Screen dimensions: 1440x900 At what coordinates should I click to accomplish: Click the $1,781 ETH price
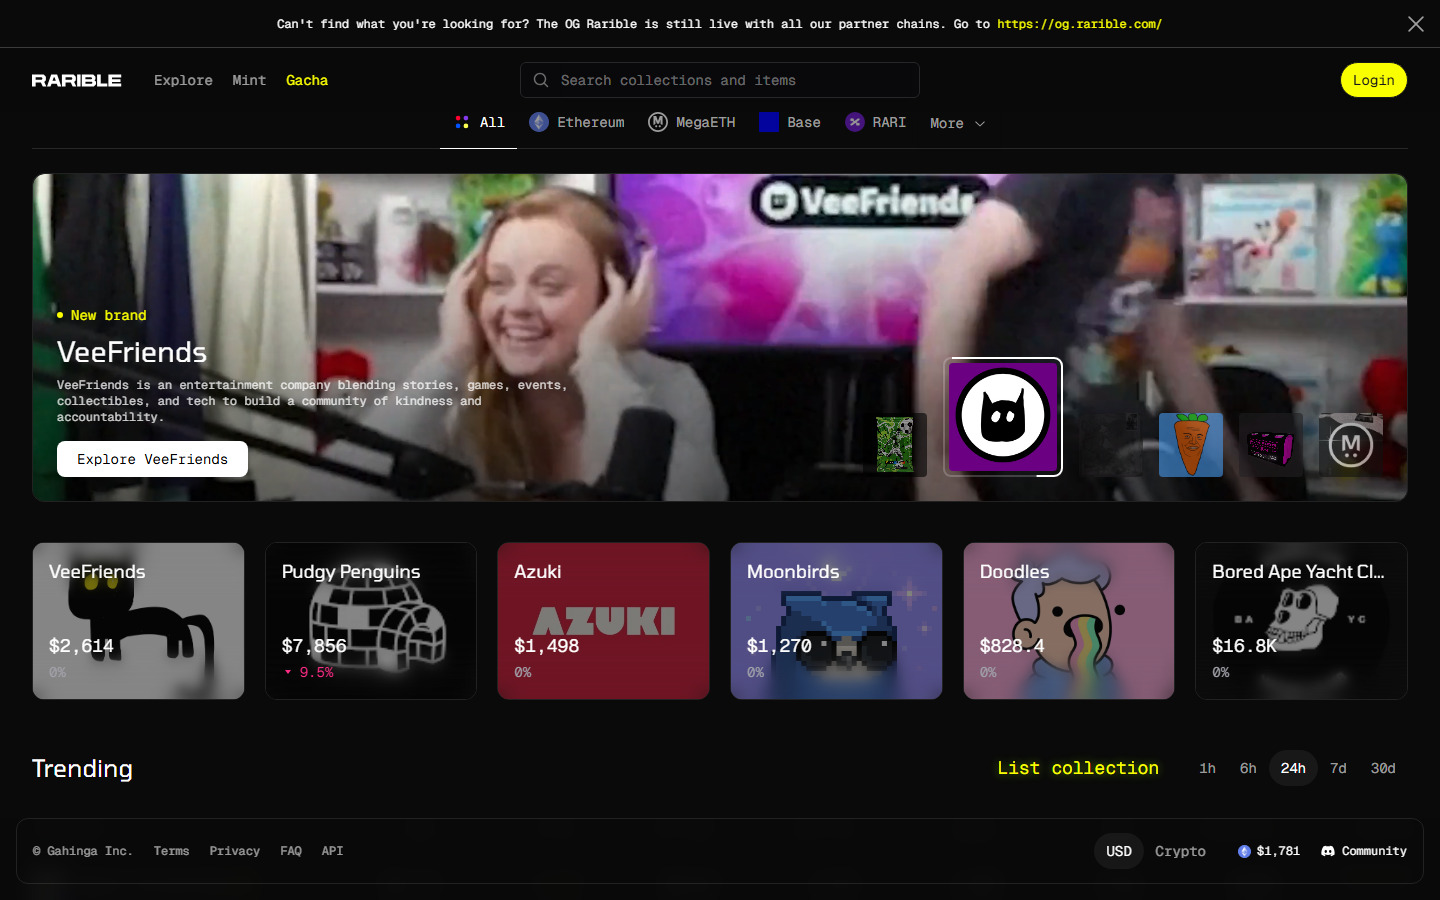coord(1278,851)
